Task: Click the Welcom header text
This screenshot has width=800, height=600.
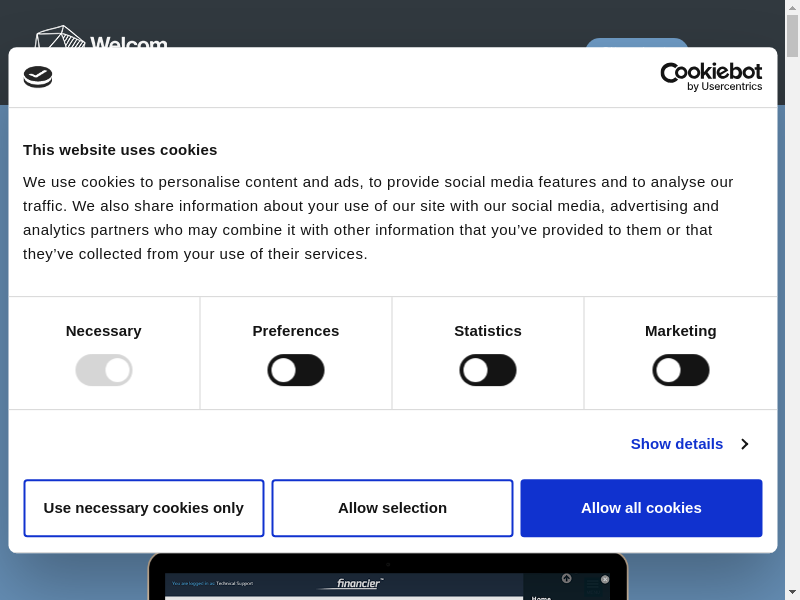Action: point(128,42)
